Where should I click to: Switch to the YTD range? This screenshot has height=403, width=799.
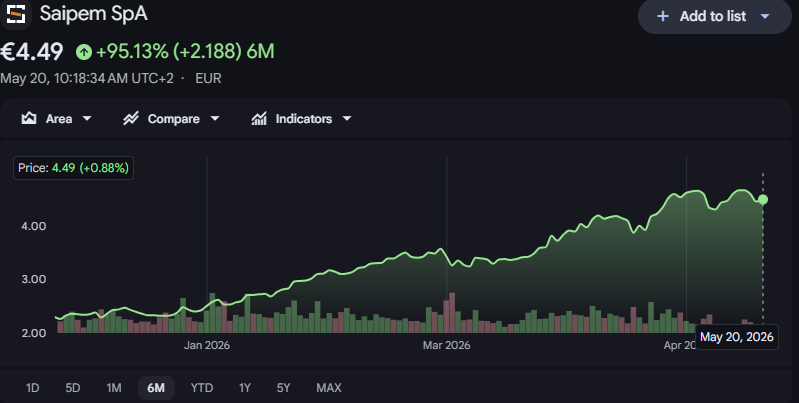point(202,388)
